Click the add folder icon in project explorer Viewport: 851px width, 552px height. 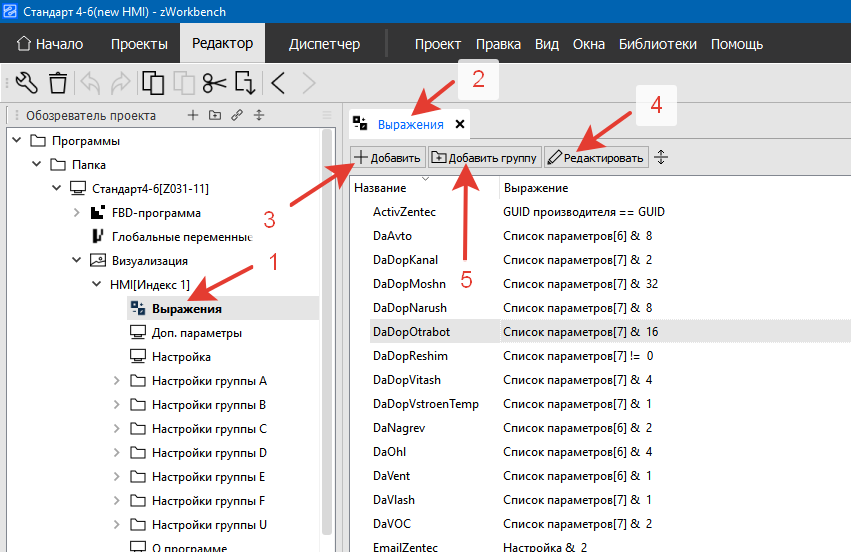[x=214, y=115]
